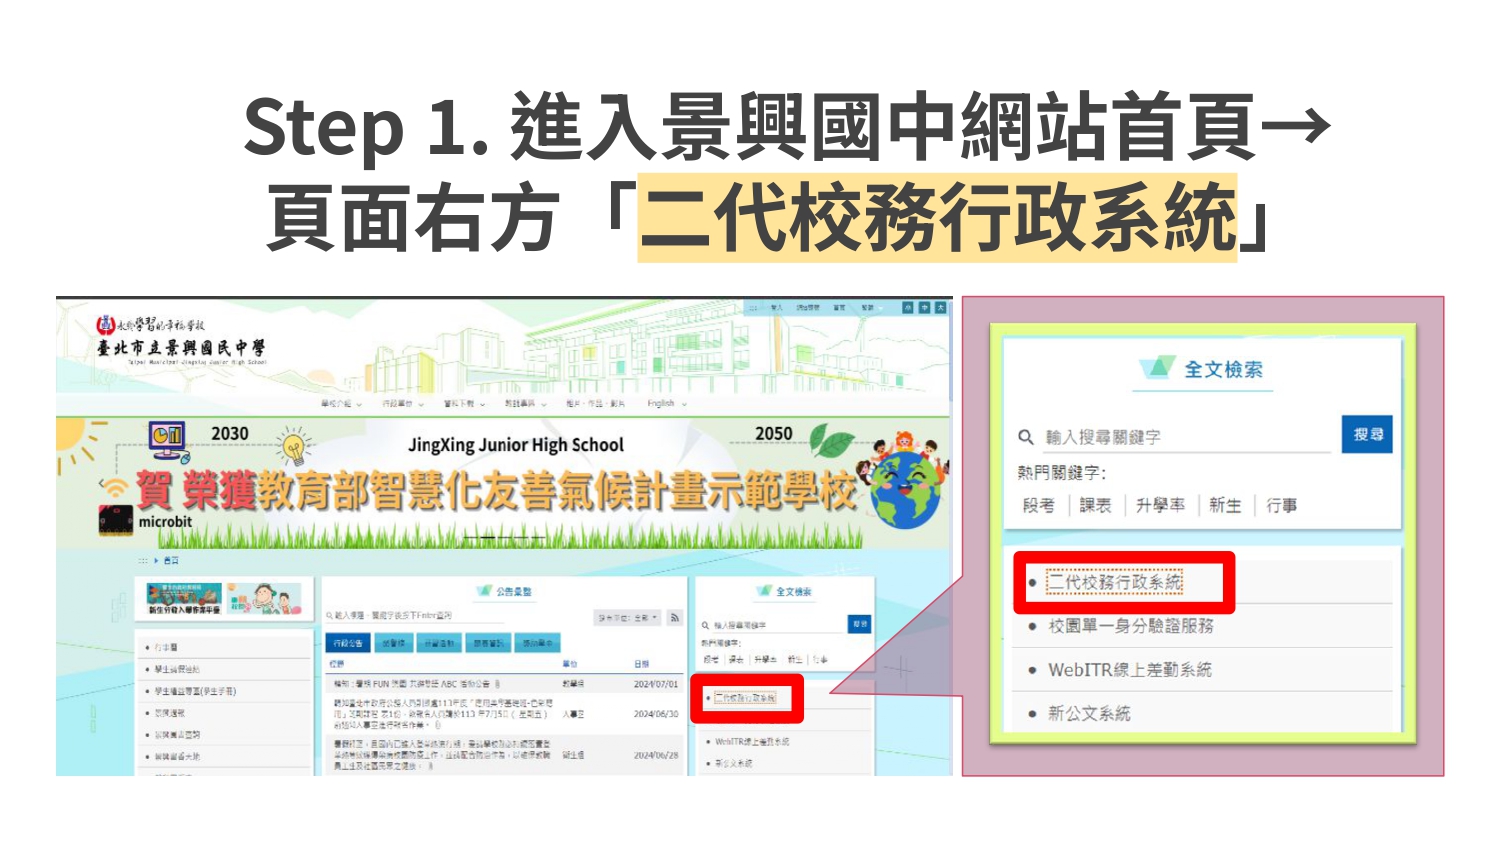Screen dimensions: 1500x844
Task: Select the large font size icon 大
Action: (940, 308)
